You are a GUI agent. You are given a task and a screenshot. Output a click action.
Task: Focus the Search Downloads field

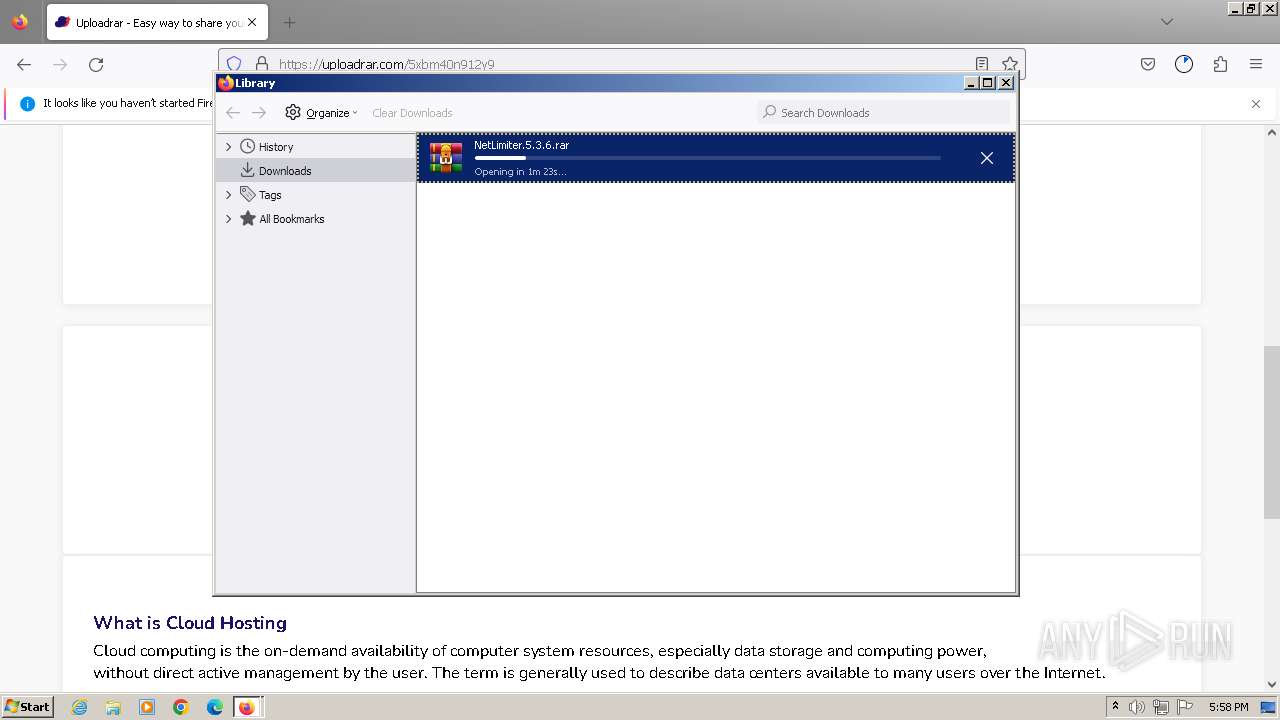(884, 112)
